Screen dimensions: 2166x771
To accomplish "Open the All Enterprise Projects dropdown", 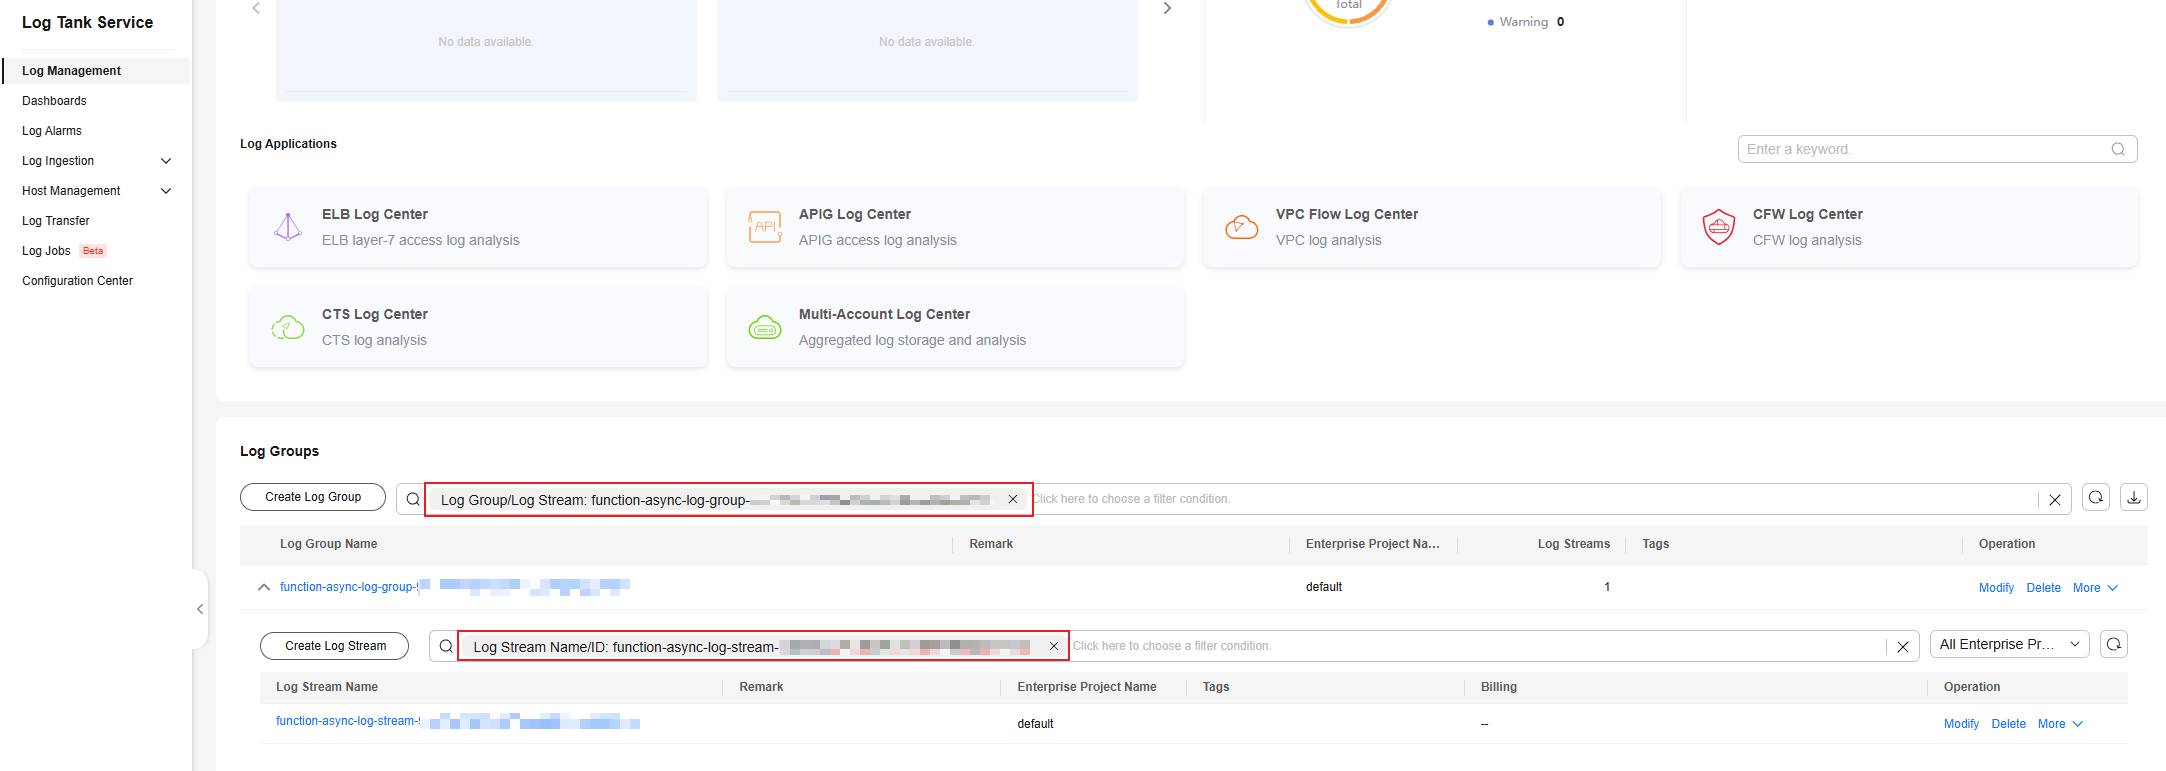I will point(2010,644).
